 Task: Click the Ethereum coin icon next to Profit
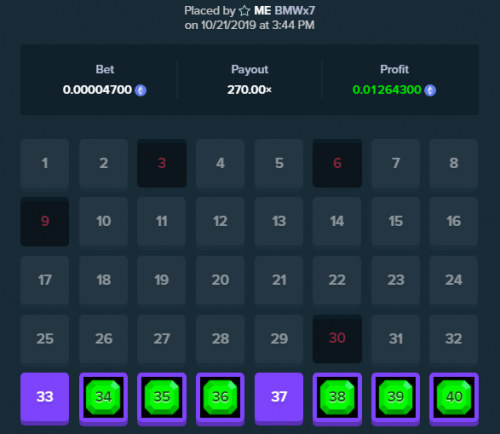click(430, 90)
